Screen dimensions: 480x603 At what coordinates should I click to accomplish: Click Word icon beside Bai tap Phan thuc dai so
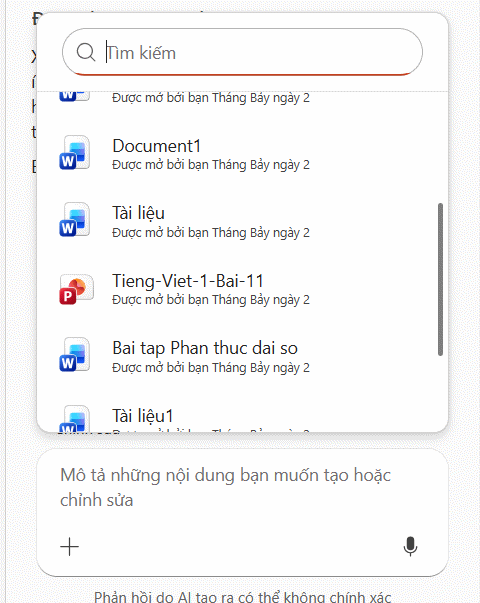coord(75,355)
